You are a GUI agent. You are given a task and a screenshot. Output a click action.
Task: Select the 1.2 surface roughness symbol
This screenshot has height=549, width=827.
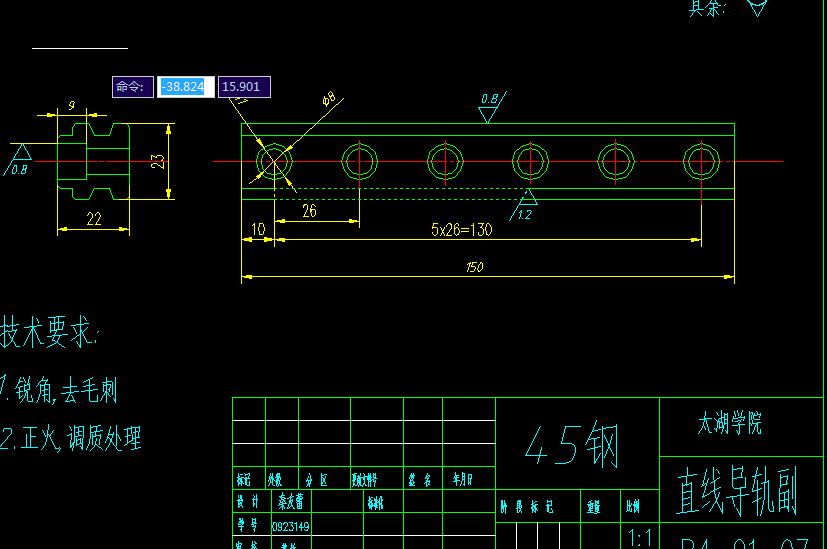[x=523, y=206]
